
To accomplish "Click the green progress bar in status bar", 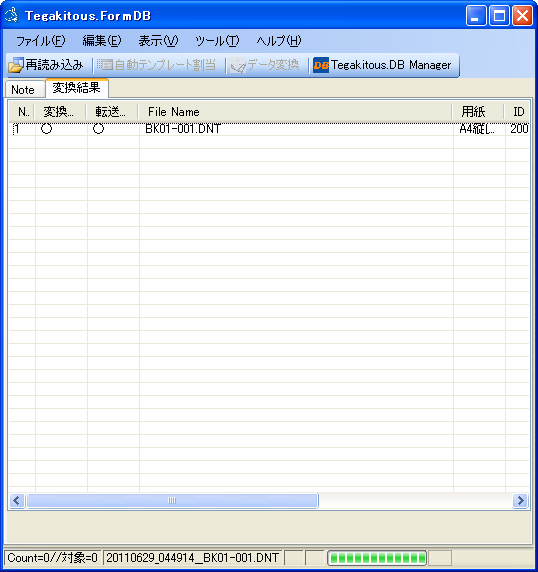I will (377, 558).
